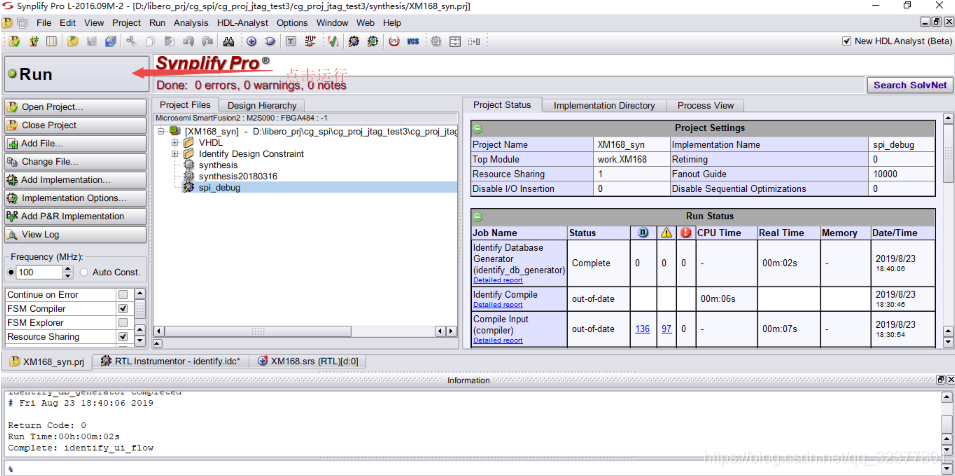Screen dimensions: 955x476
Task: Click the paste toolbar icon
Action: click(x=170, y=41)
